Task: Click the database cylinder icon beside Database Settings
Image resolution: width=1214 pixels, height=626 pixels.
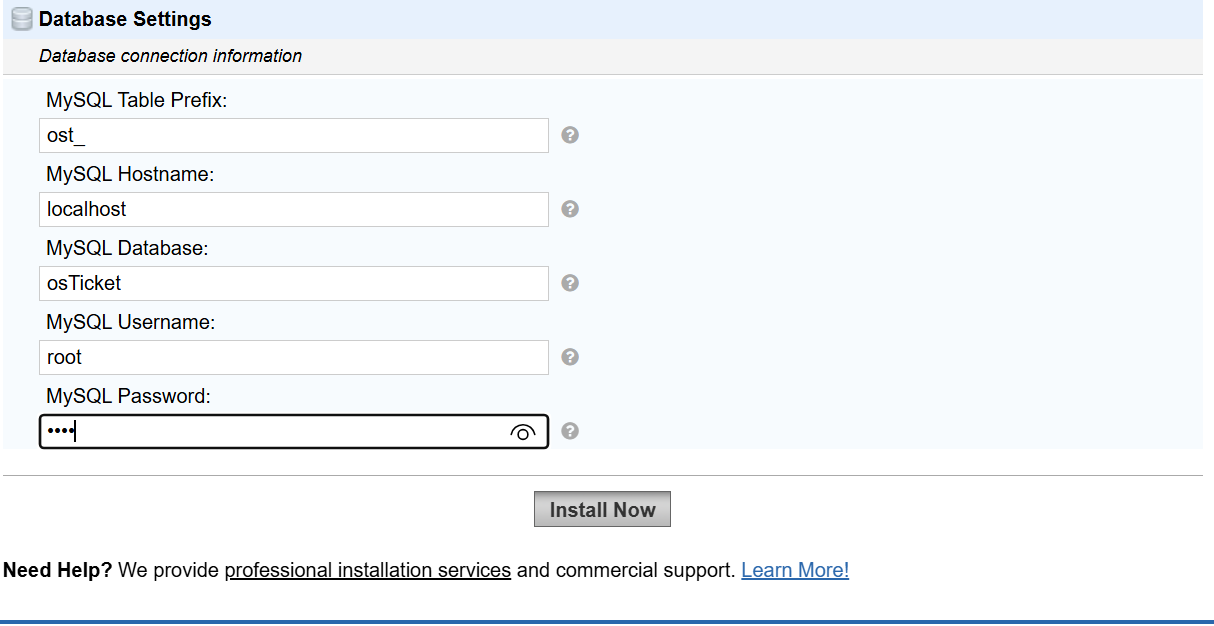Action: pos(22,19)
